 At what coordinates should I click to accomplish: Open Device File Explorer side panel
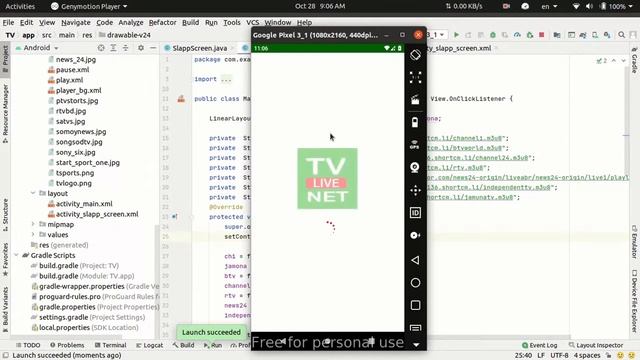(635, 300)
